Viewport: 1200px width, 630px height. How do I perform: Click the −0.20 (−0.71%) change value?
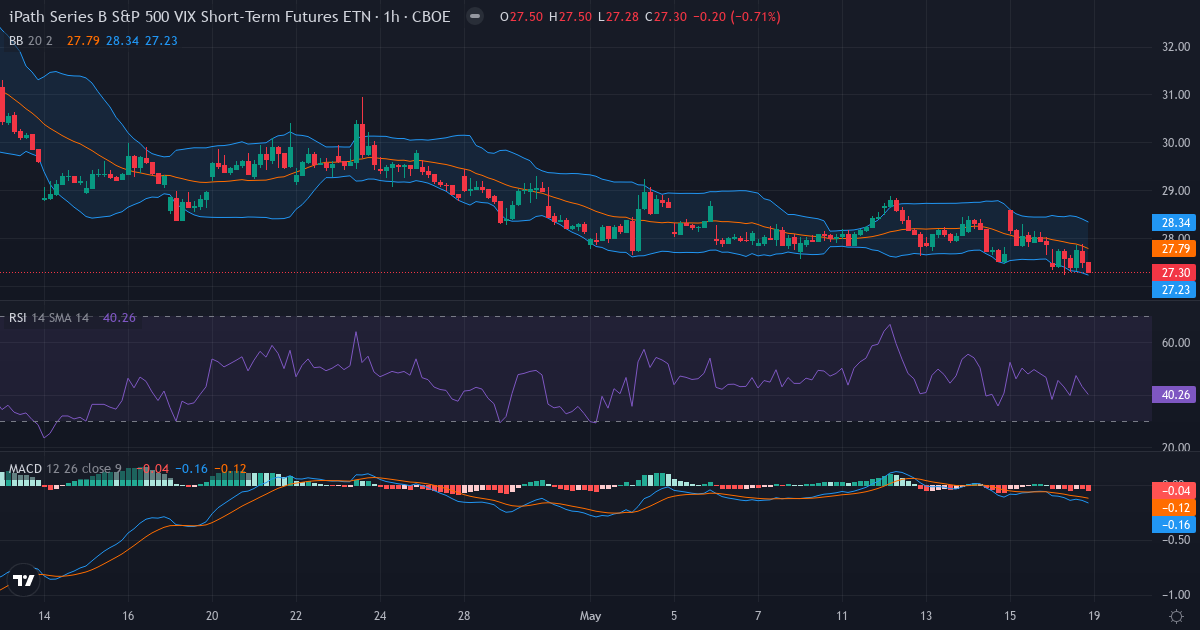(736, 17)
